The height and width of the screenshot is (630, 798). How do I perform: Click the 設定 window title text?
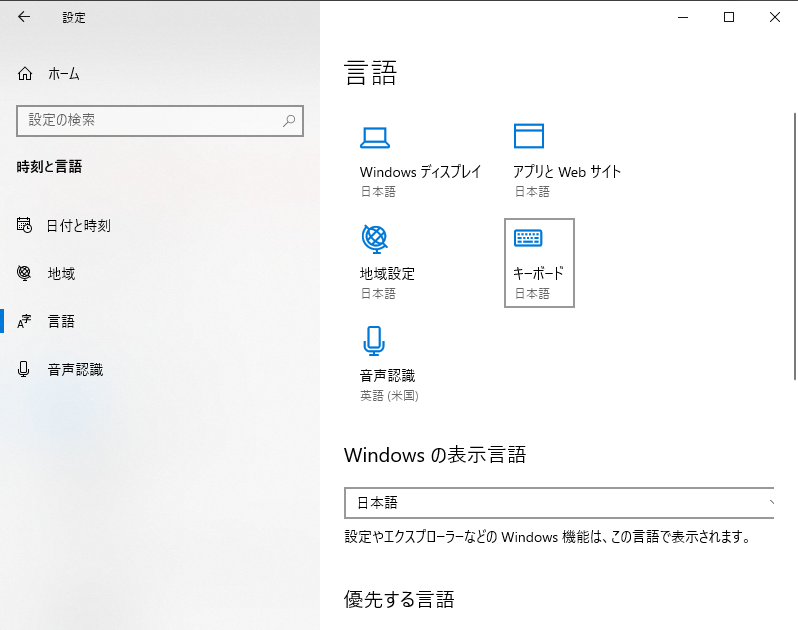tap(74, 18)
